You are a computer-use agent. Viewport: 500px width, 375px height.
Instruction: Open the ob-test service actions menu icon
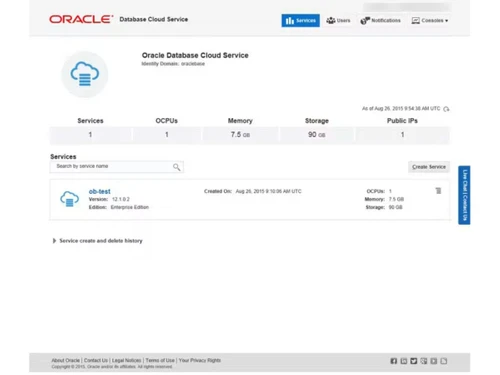click(438, 191)
